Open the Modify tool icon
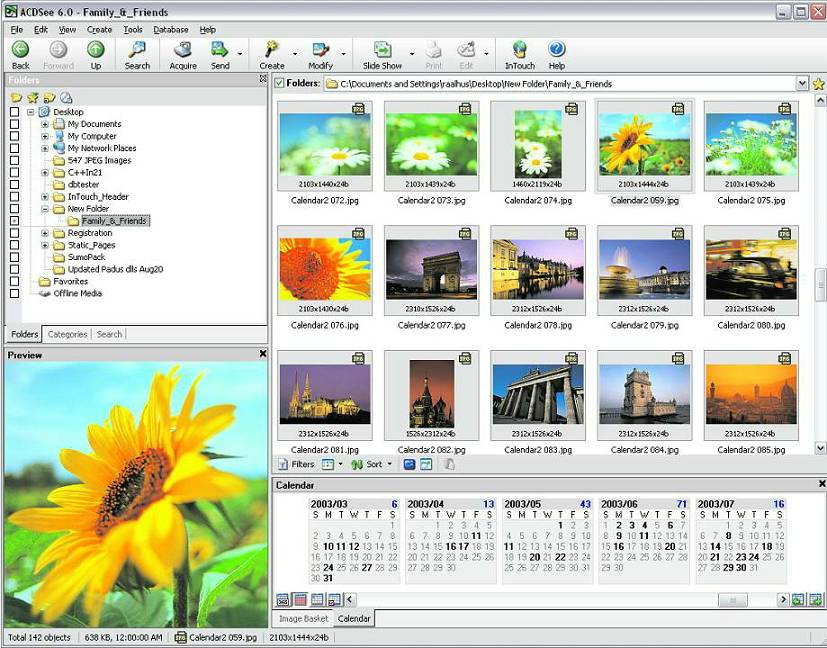827x648 pixels. pos(321,50)
